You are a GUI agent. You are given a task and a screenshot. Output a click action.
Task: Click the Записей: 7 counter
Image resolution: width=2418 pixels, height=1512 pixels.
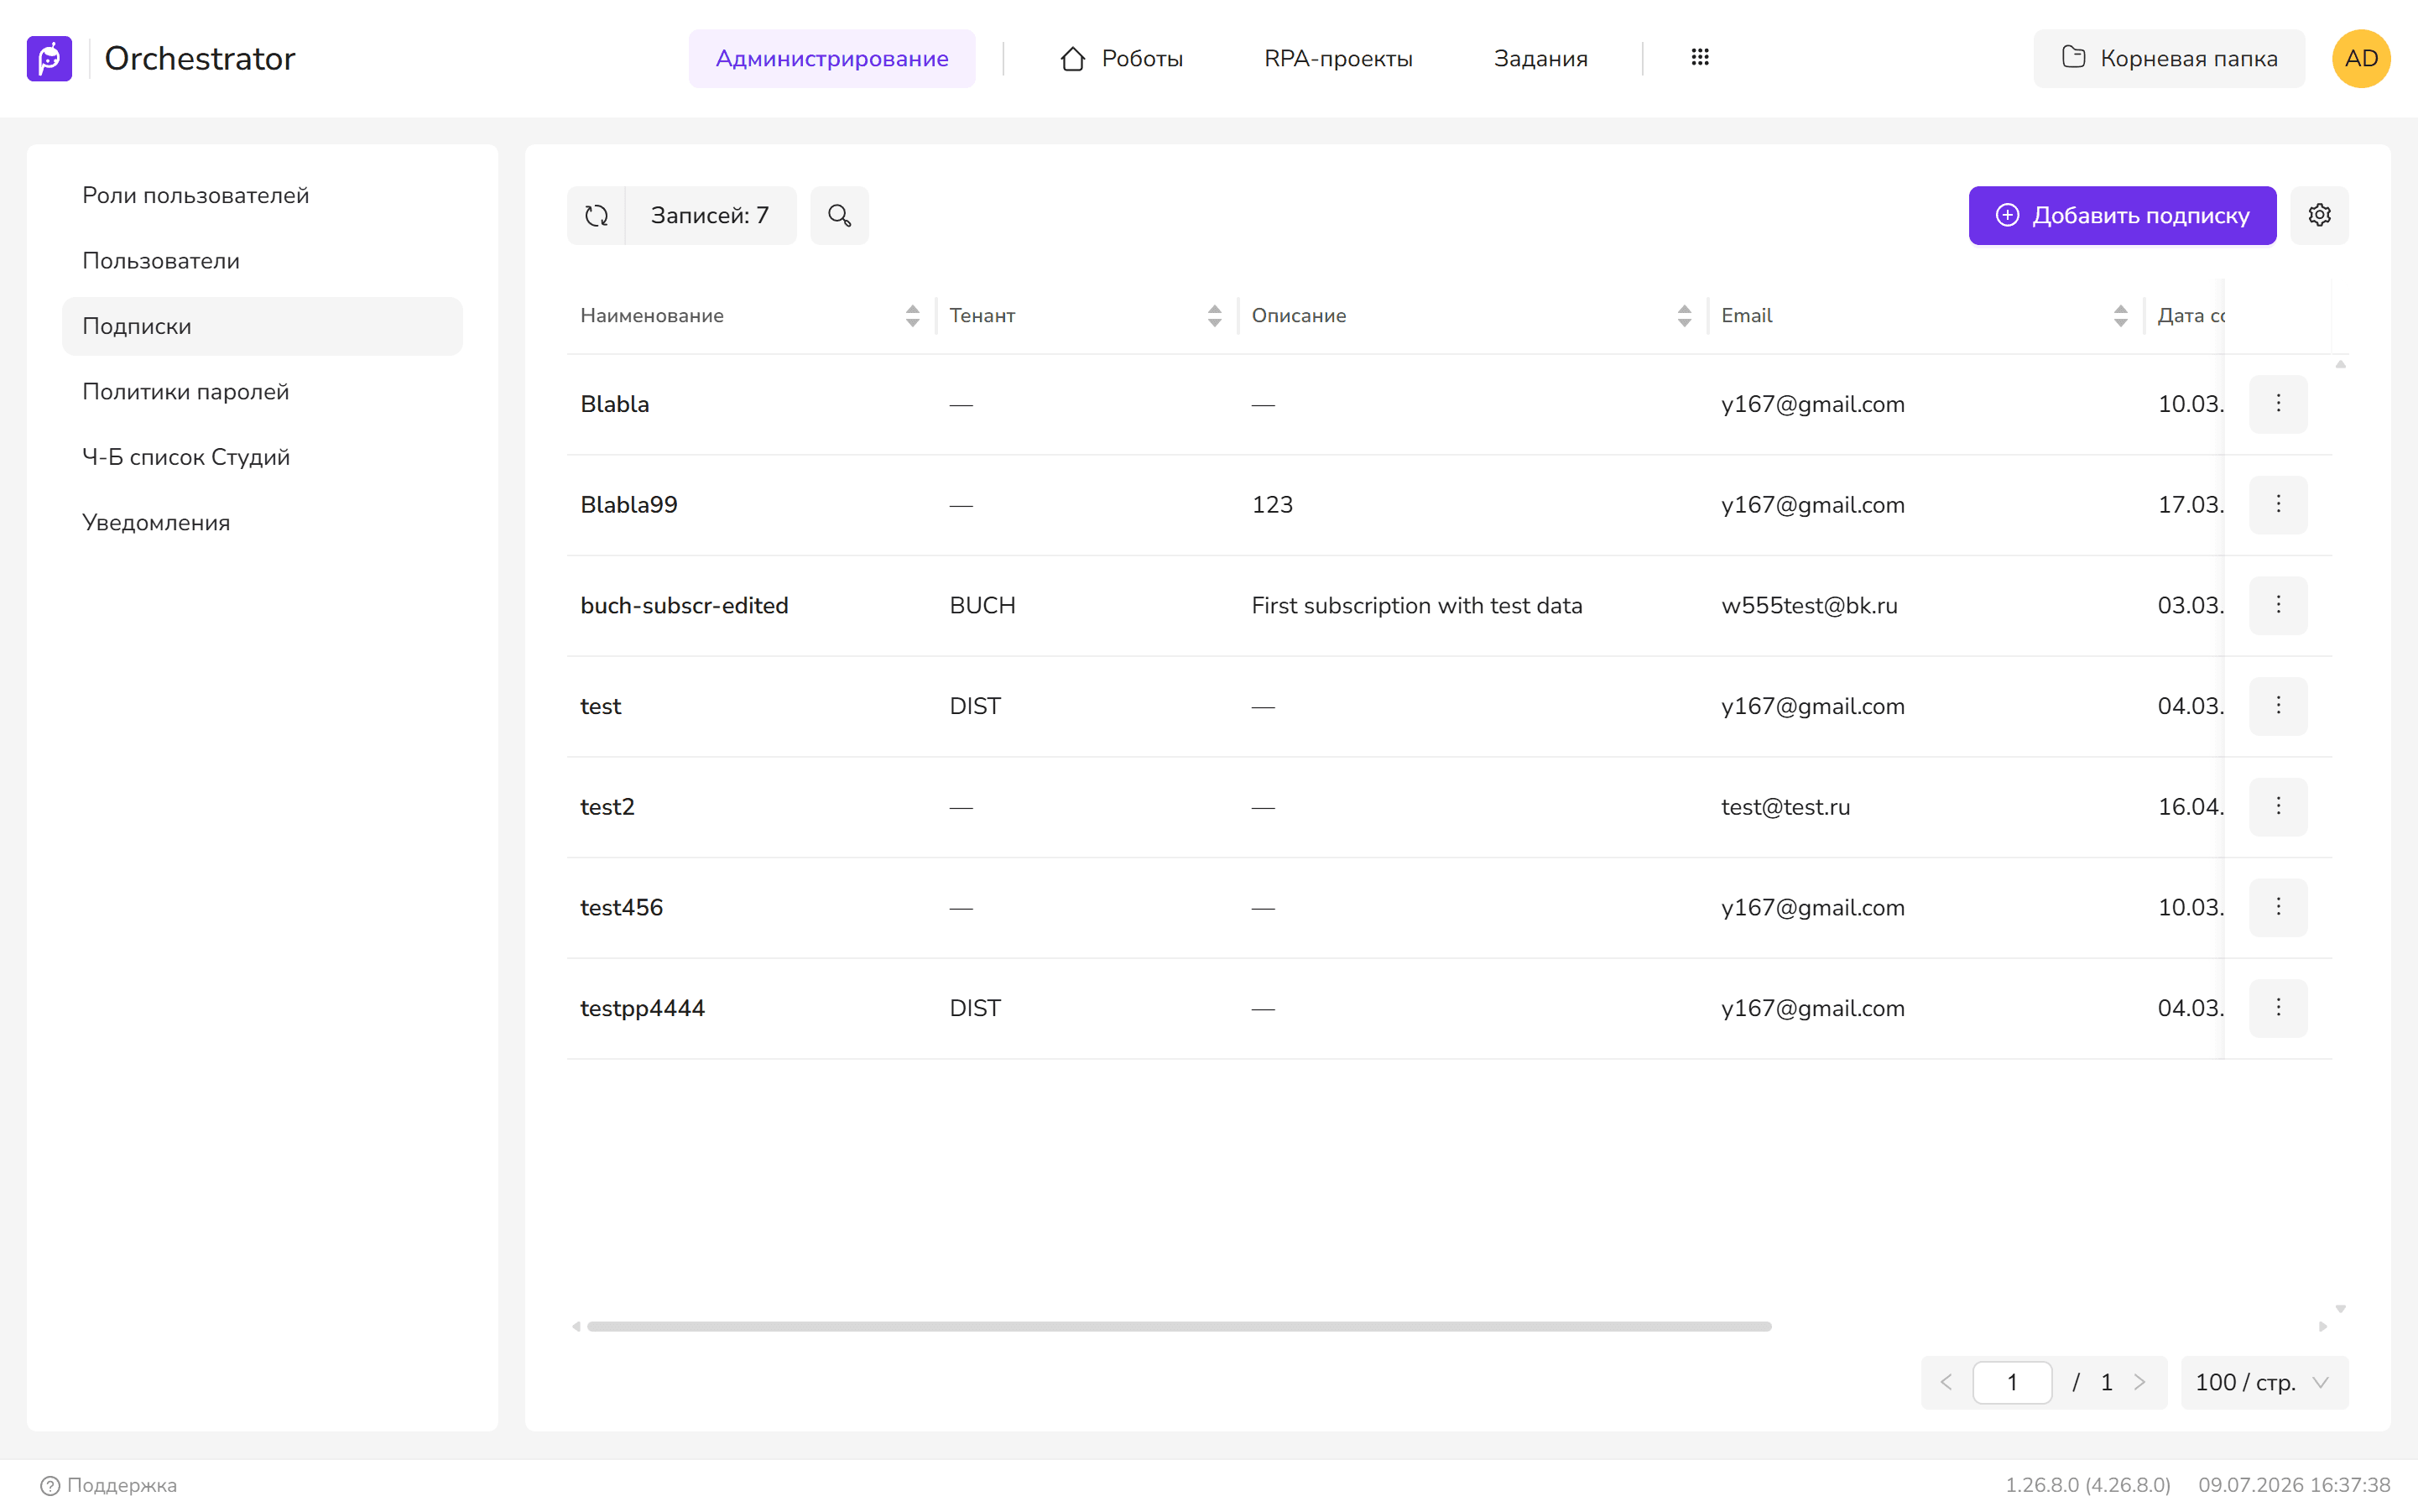(x=710, y=215)
